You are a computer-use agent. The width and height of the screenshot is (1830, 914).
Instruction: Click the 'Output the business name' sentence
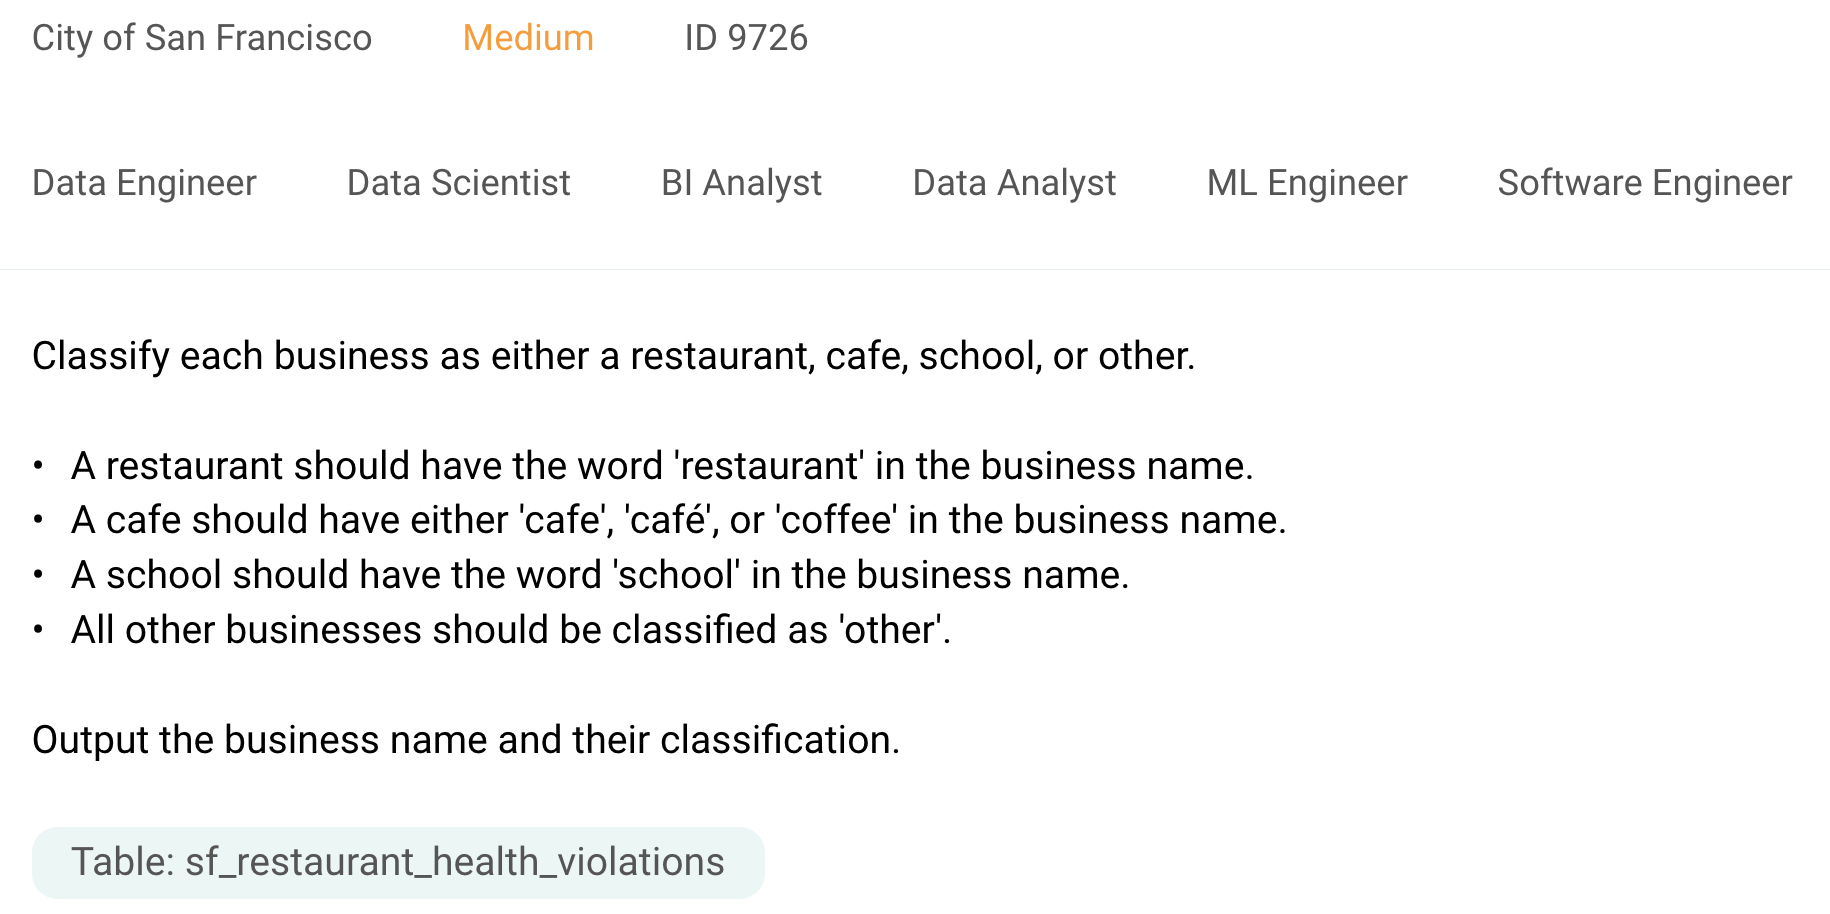pos(466,740)
